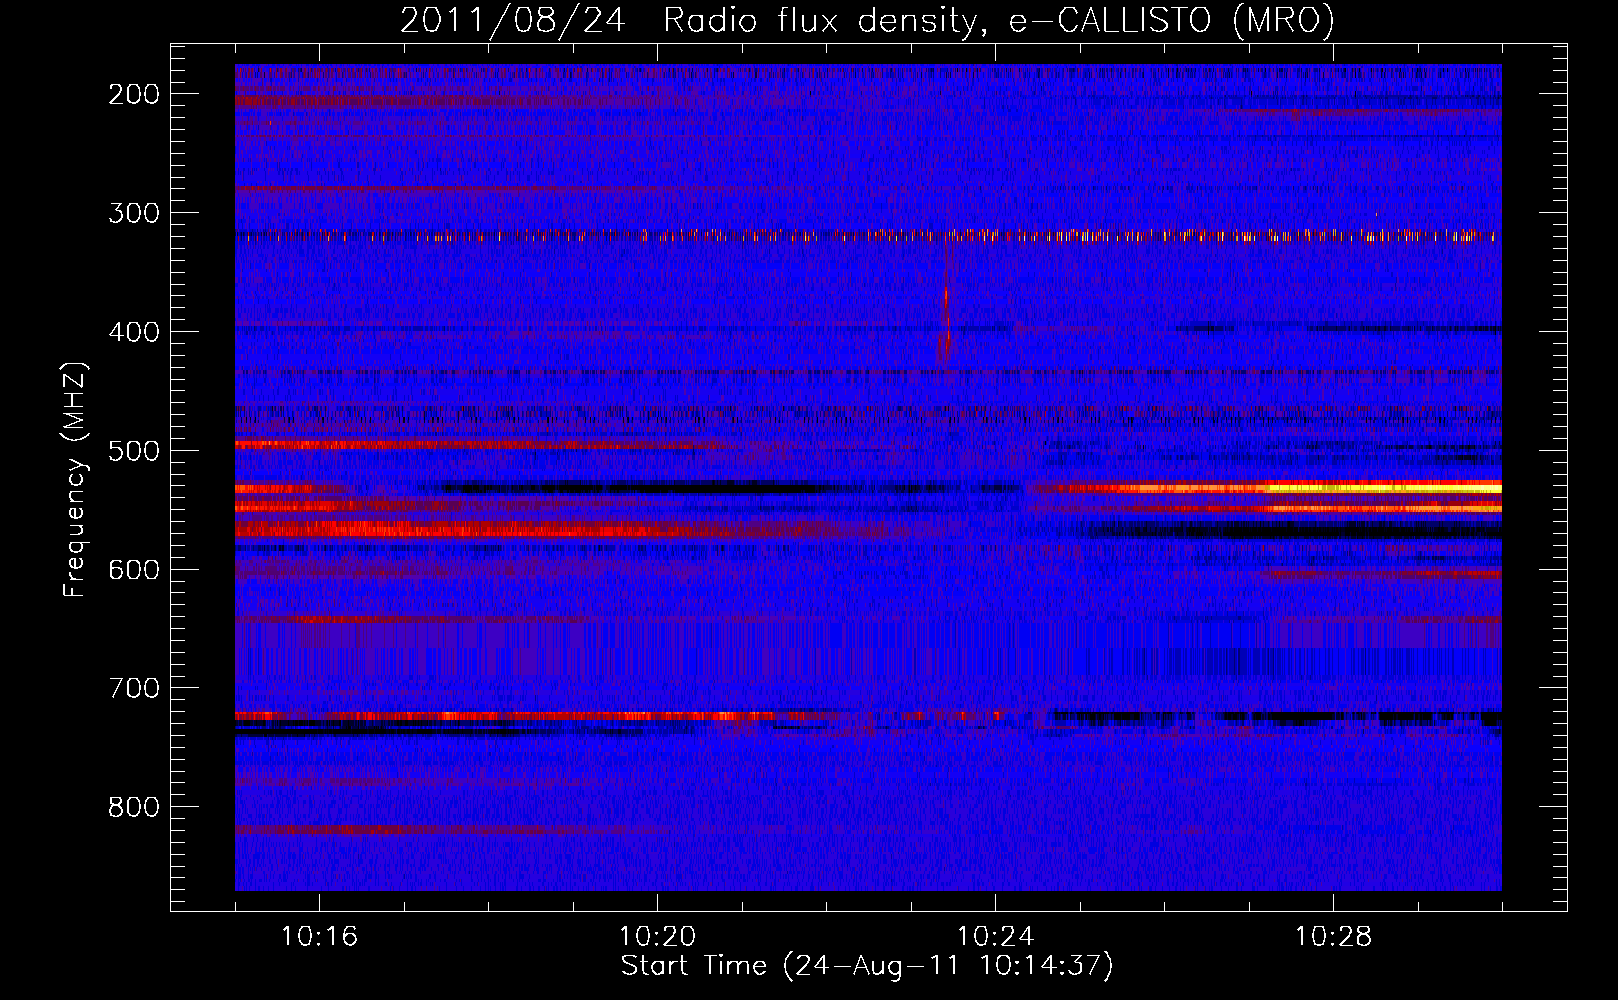Viewport: 1618px width, 1000px height.
Task: Select the '800' frequency axis label
Action: pos(133,807)
